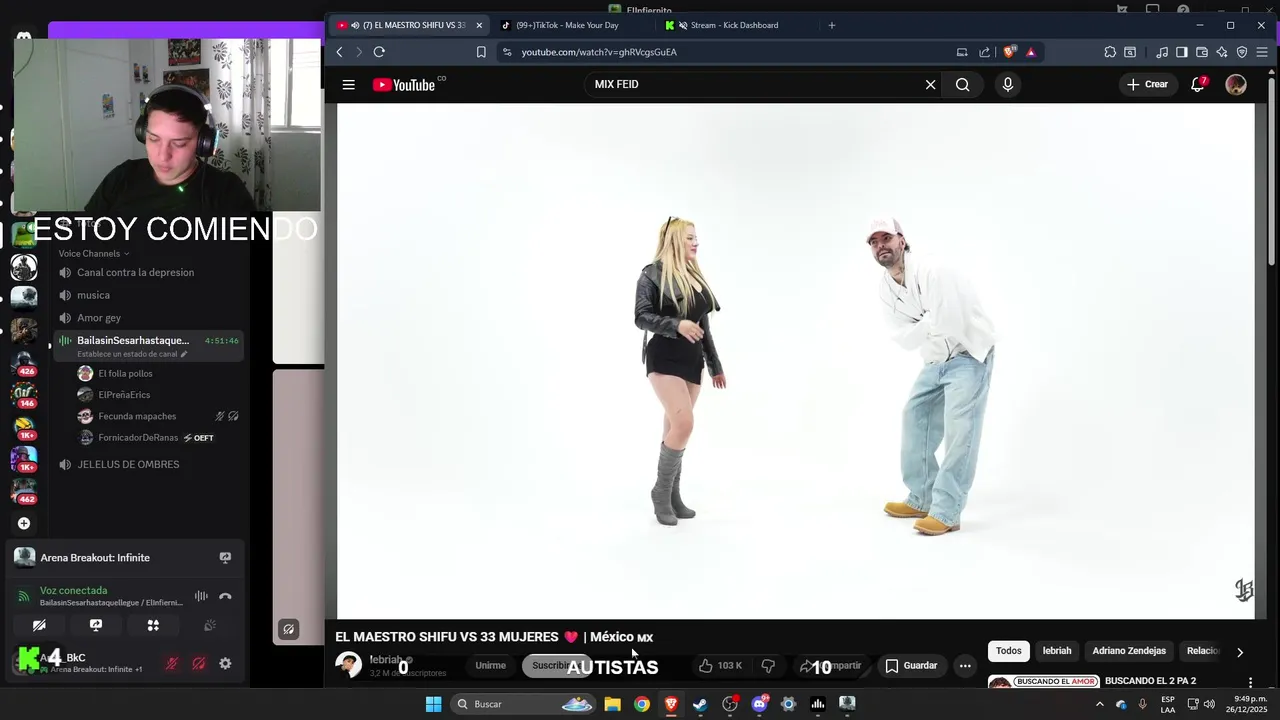Open Windows Start menu
This screenshot has width=1280, height=720.
[x=433, y=704]
